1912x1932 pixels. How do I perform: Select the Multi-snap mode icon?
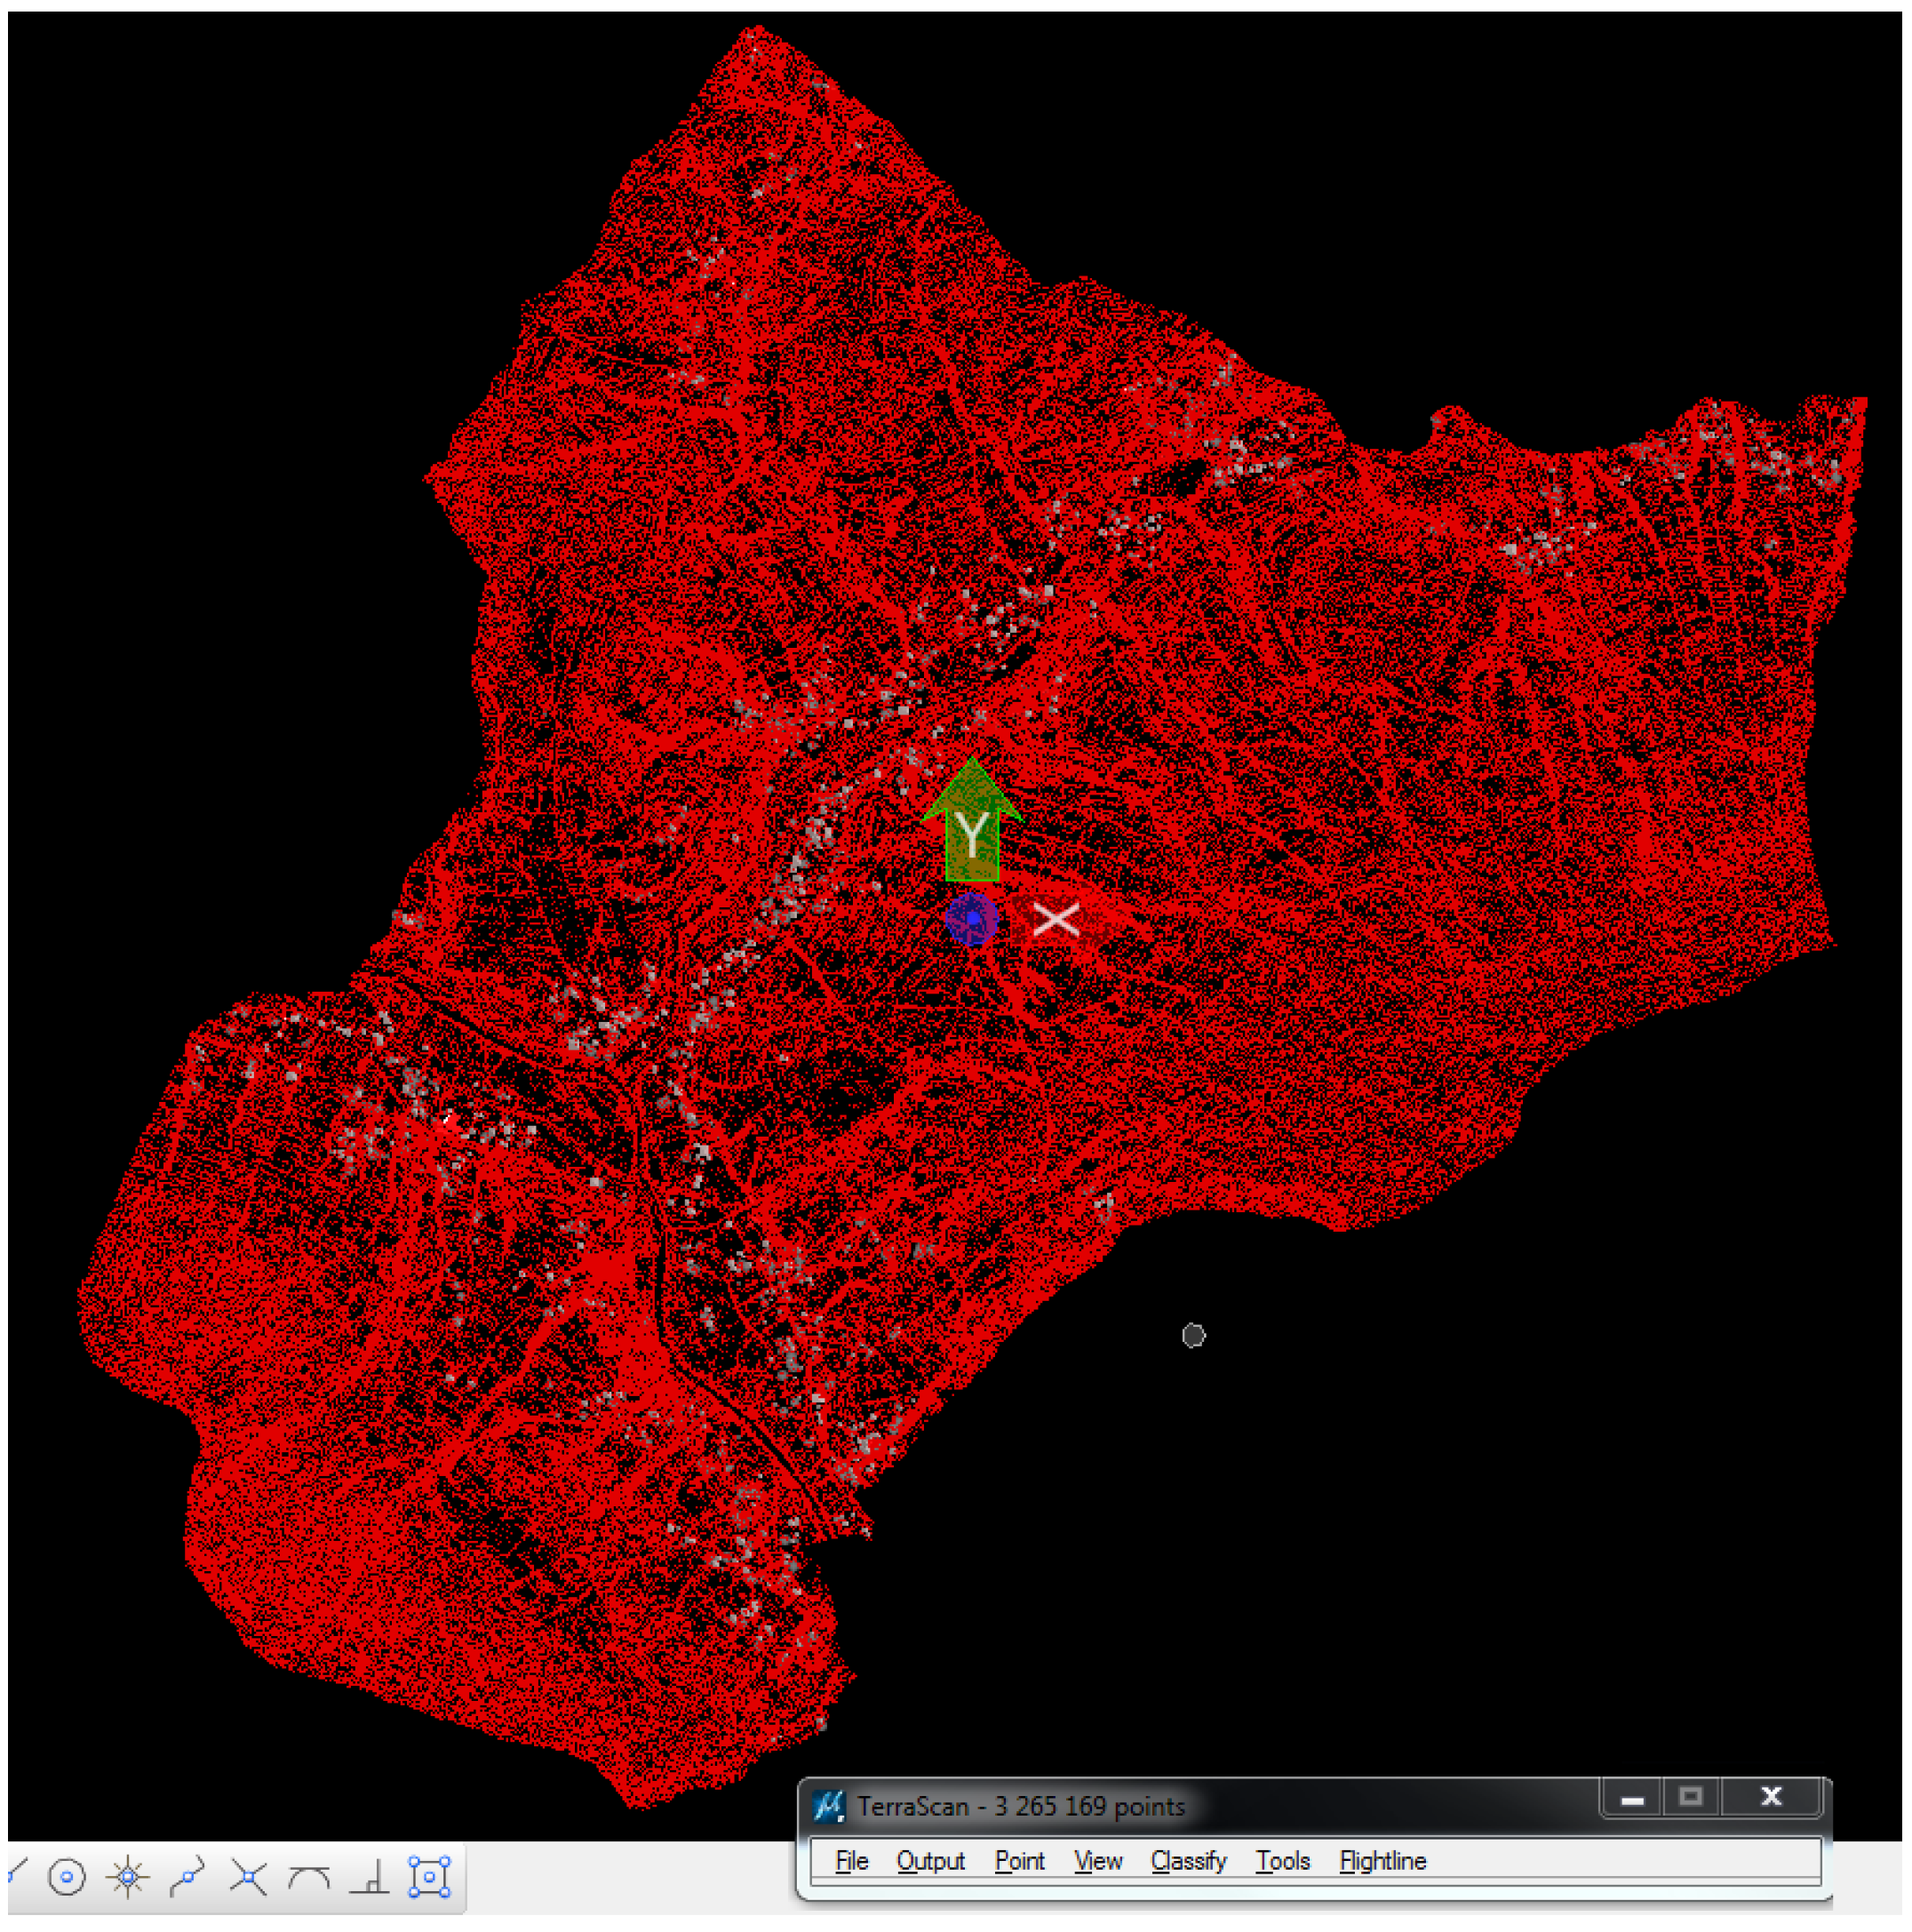(430, 1876)
